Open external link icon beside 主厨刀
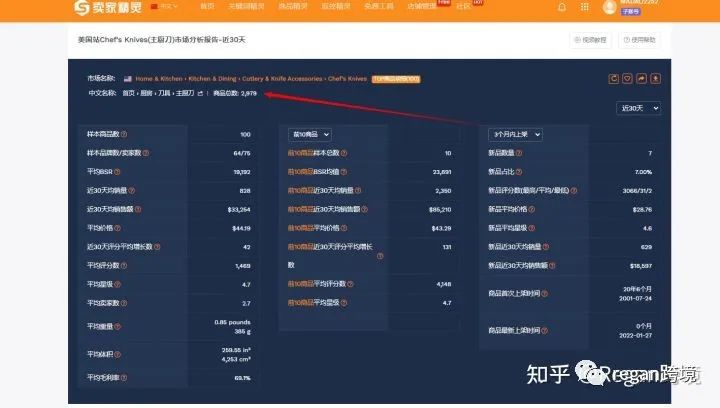 coord(200,94)
